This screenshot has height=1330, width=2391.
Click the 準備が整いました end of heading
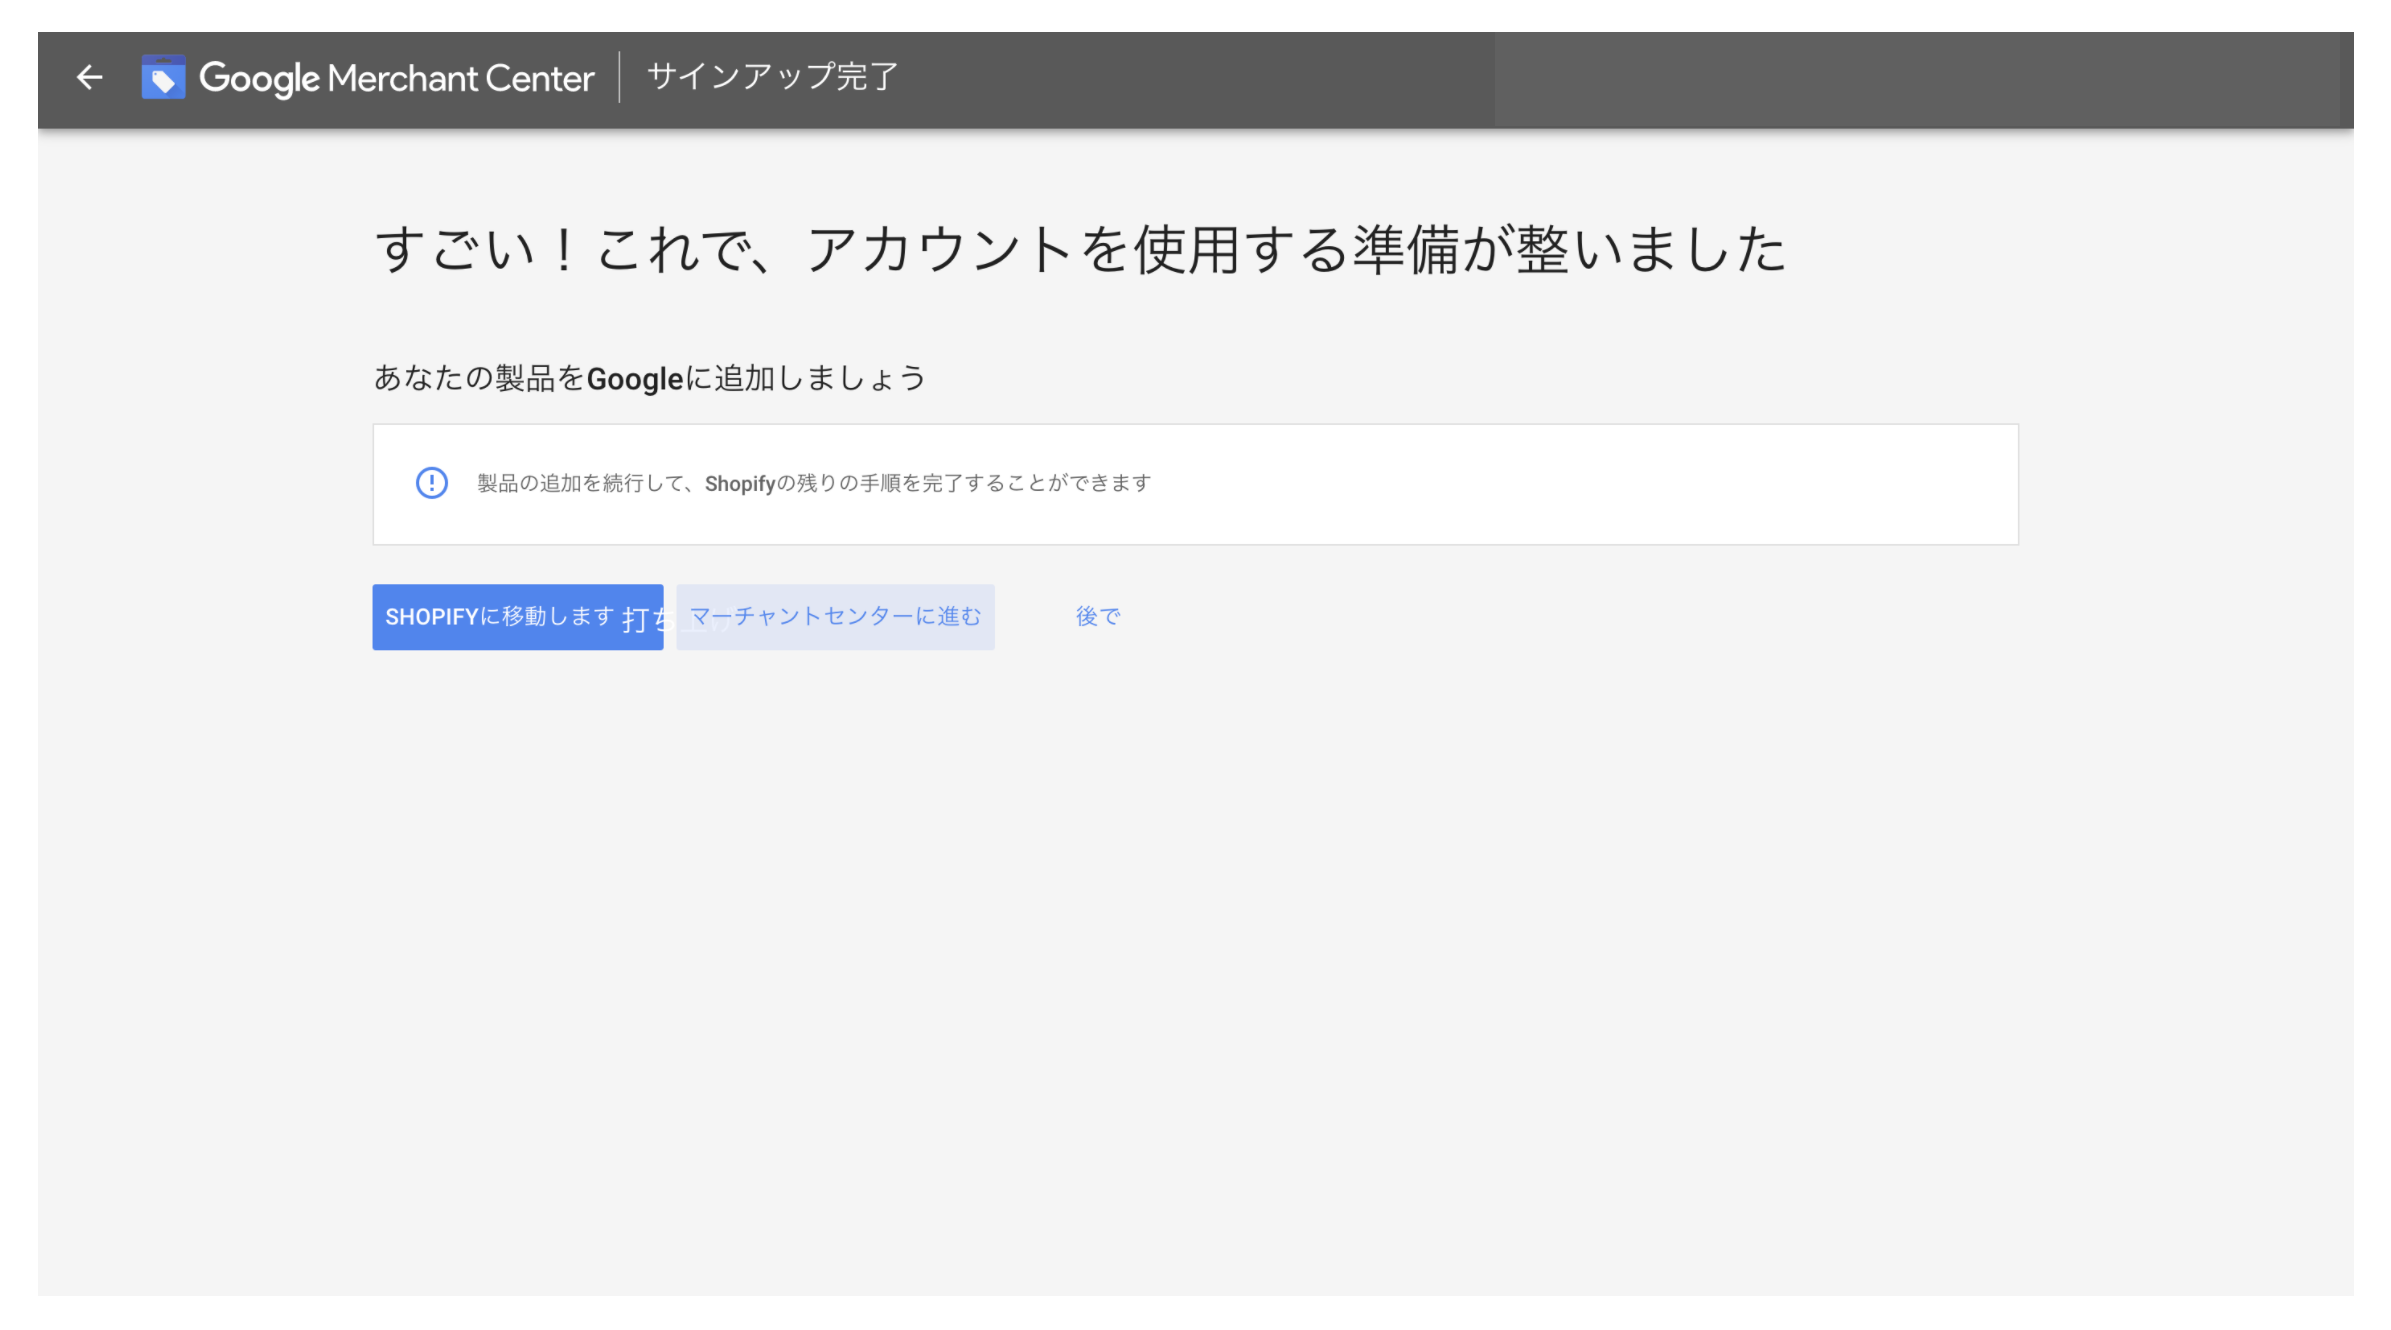coord(1570,250)
